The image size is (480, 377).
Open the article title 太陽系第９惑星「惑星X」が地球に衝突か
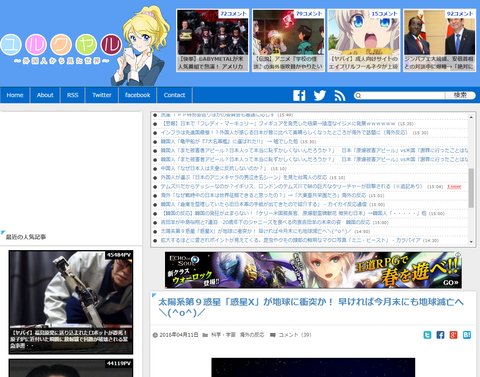pyautogui.click(x=311, y=307)
